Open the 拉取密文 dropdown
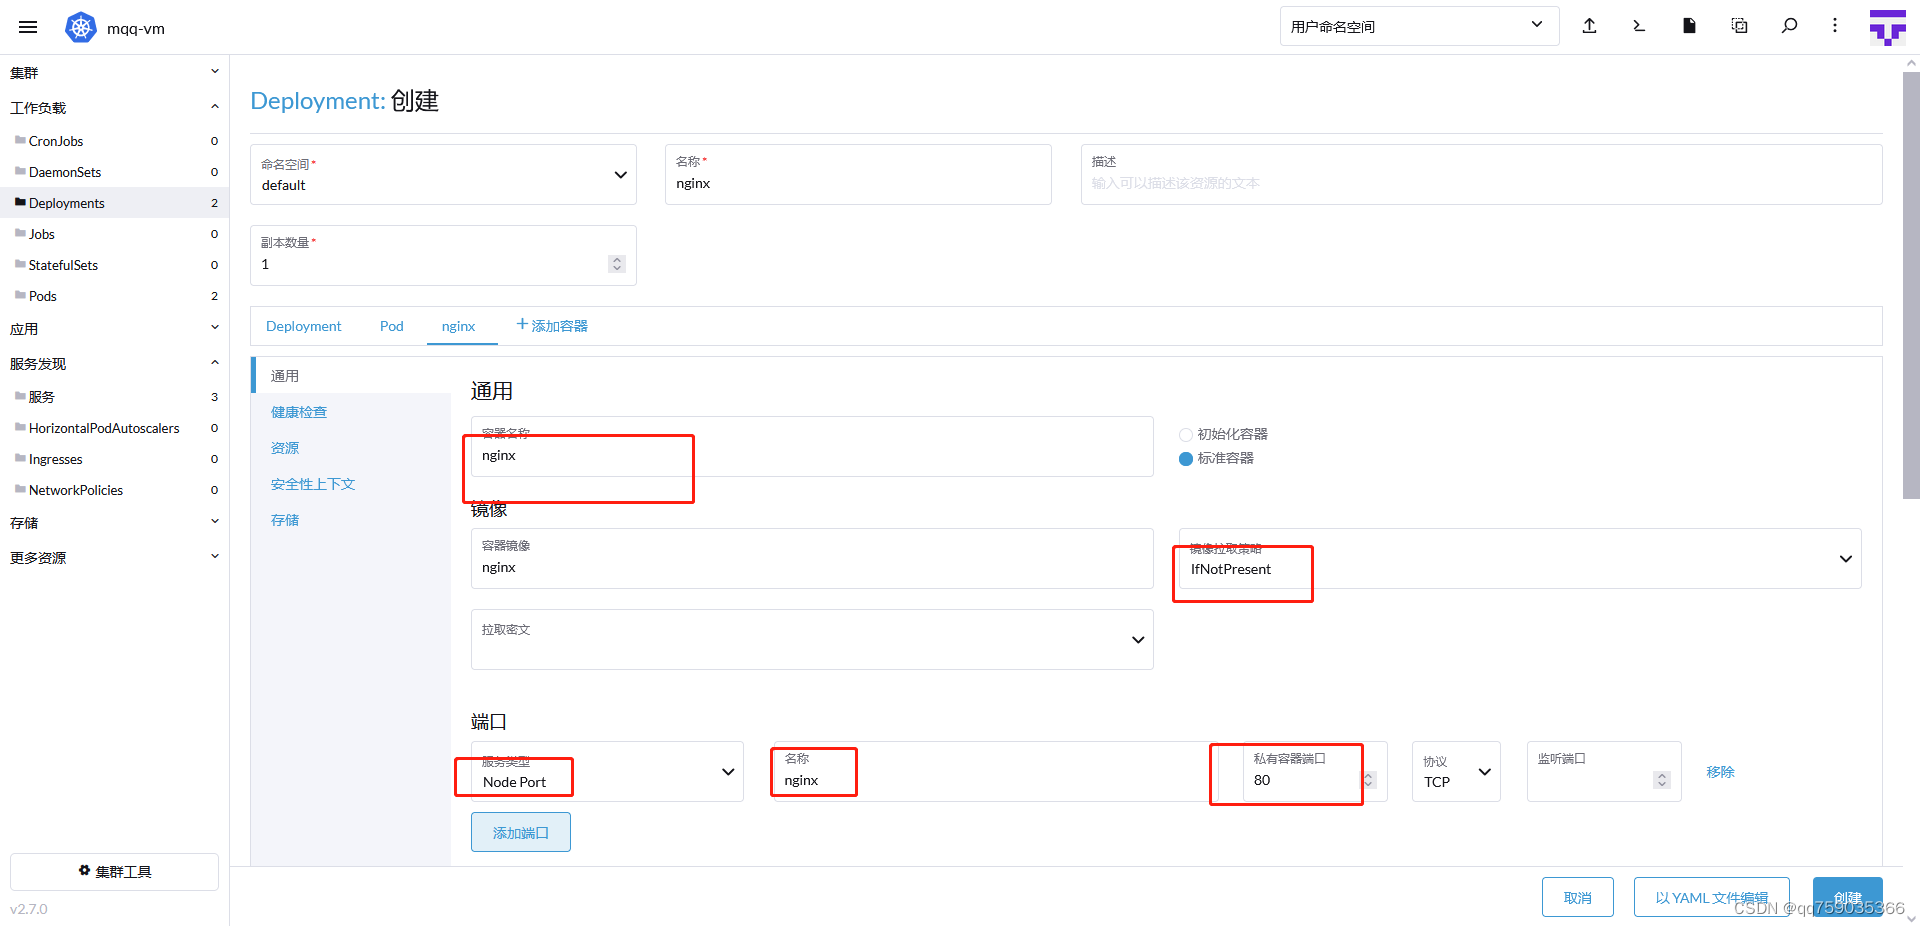The height and width of the screenshot is (926, 1920). (812, 639)
